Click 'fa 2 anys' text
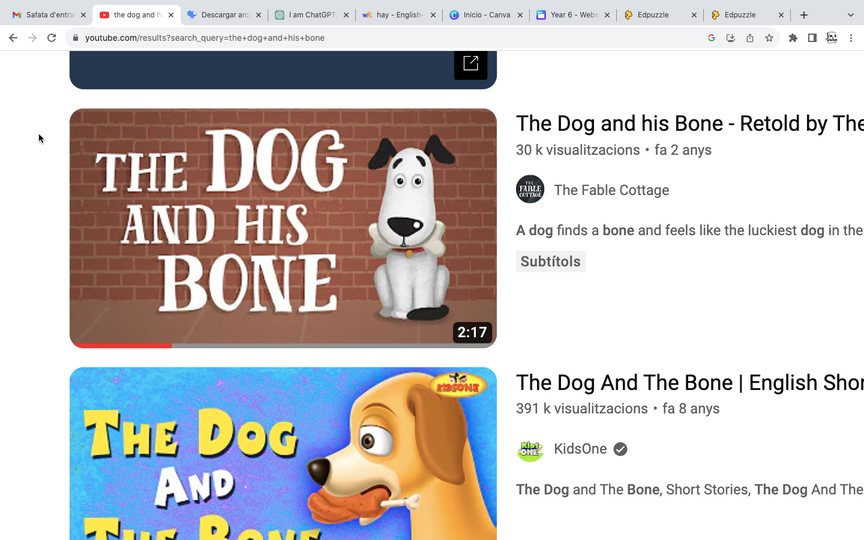 click(683, 150)
